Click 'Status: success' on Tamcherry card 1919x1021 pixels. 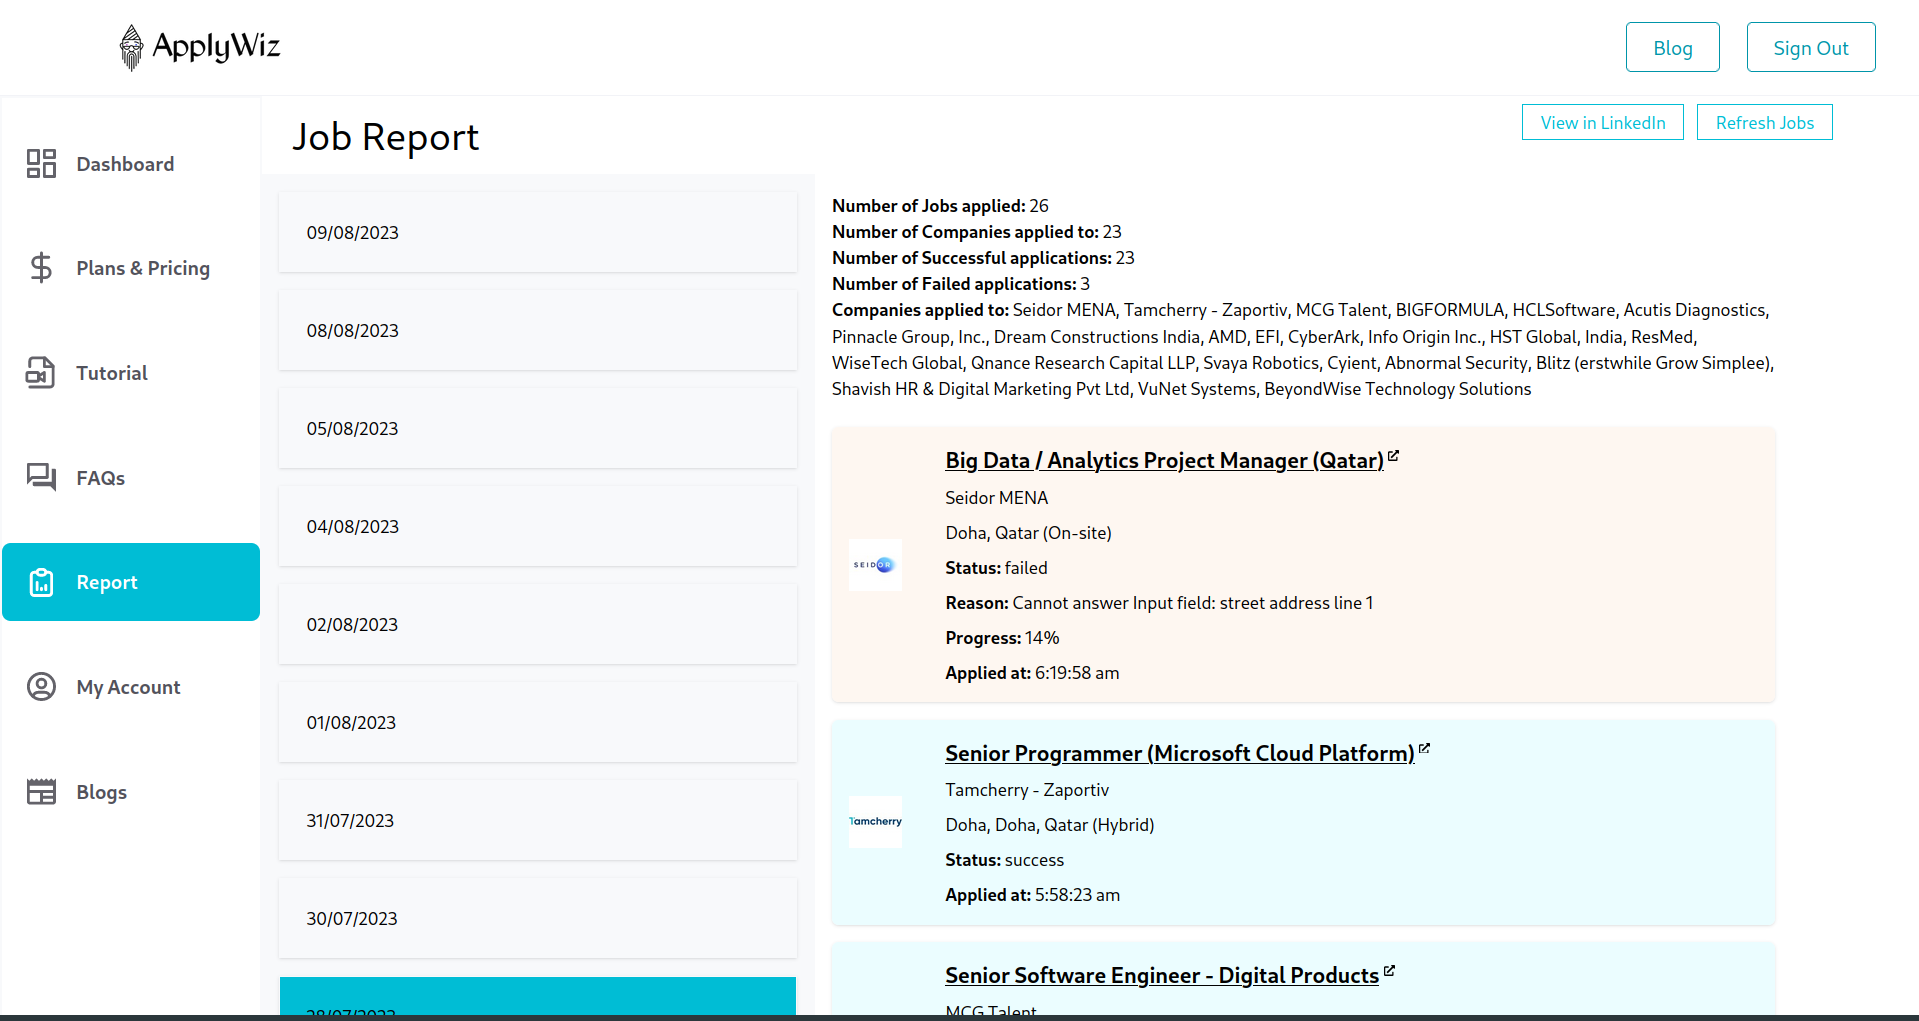coord(1004,860)
